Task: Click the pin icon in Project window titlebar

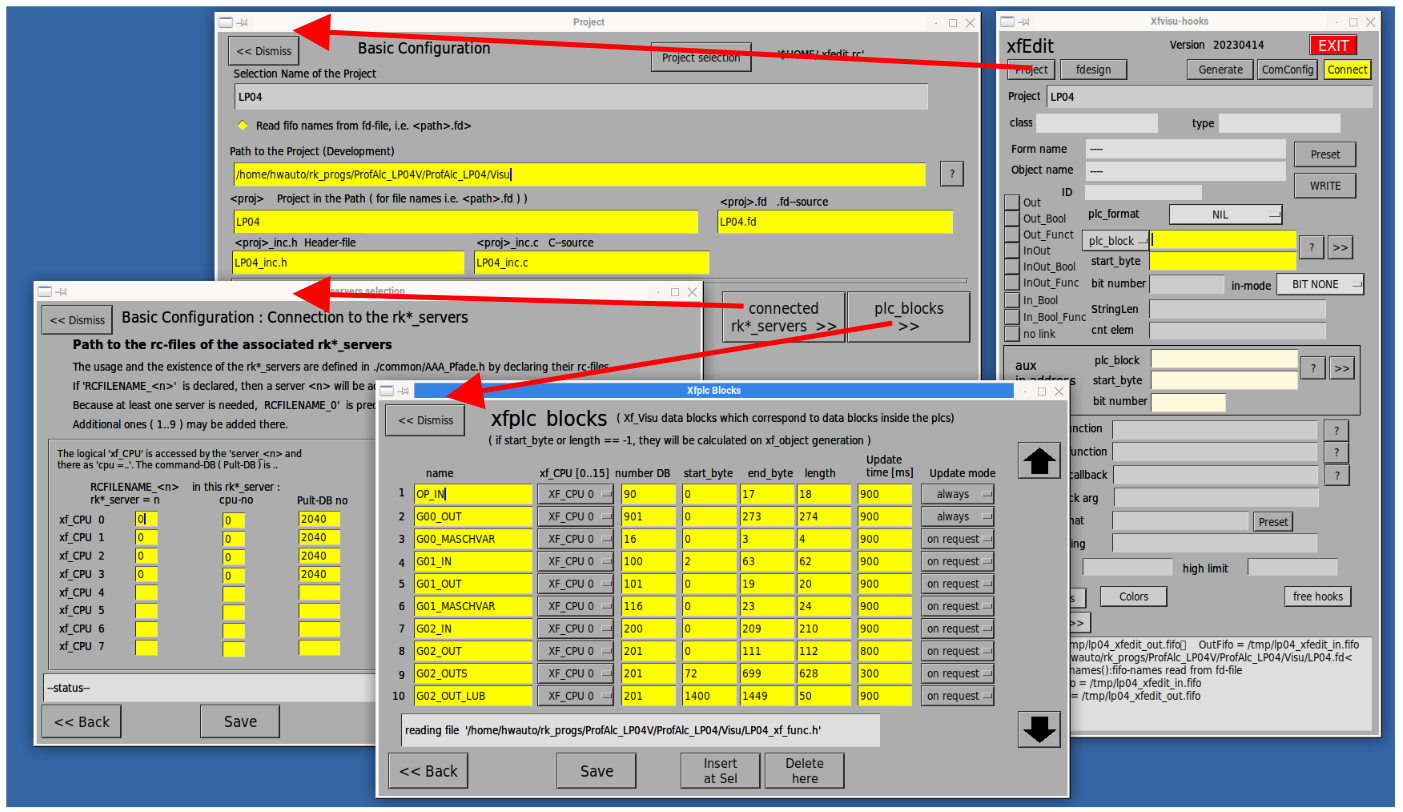Action: [x=243, y=22]
